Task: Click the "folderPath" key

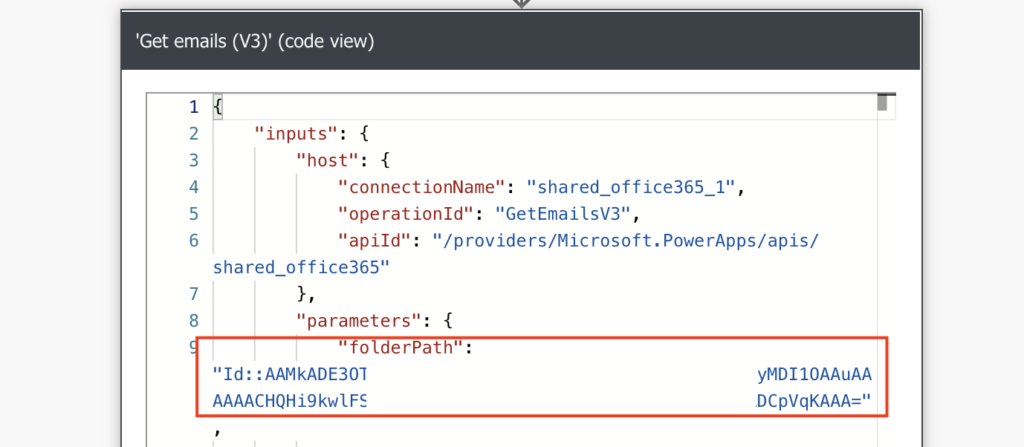Action: (403, 348)
